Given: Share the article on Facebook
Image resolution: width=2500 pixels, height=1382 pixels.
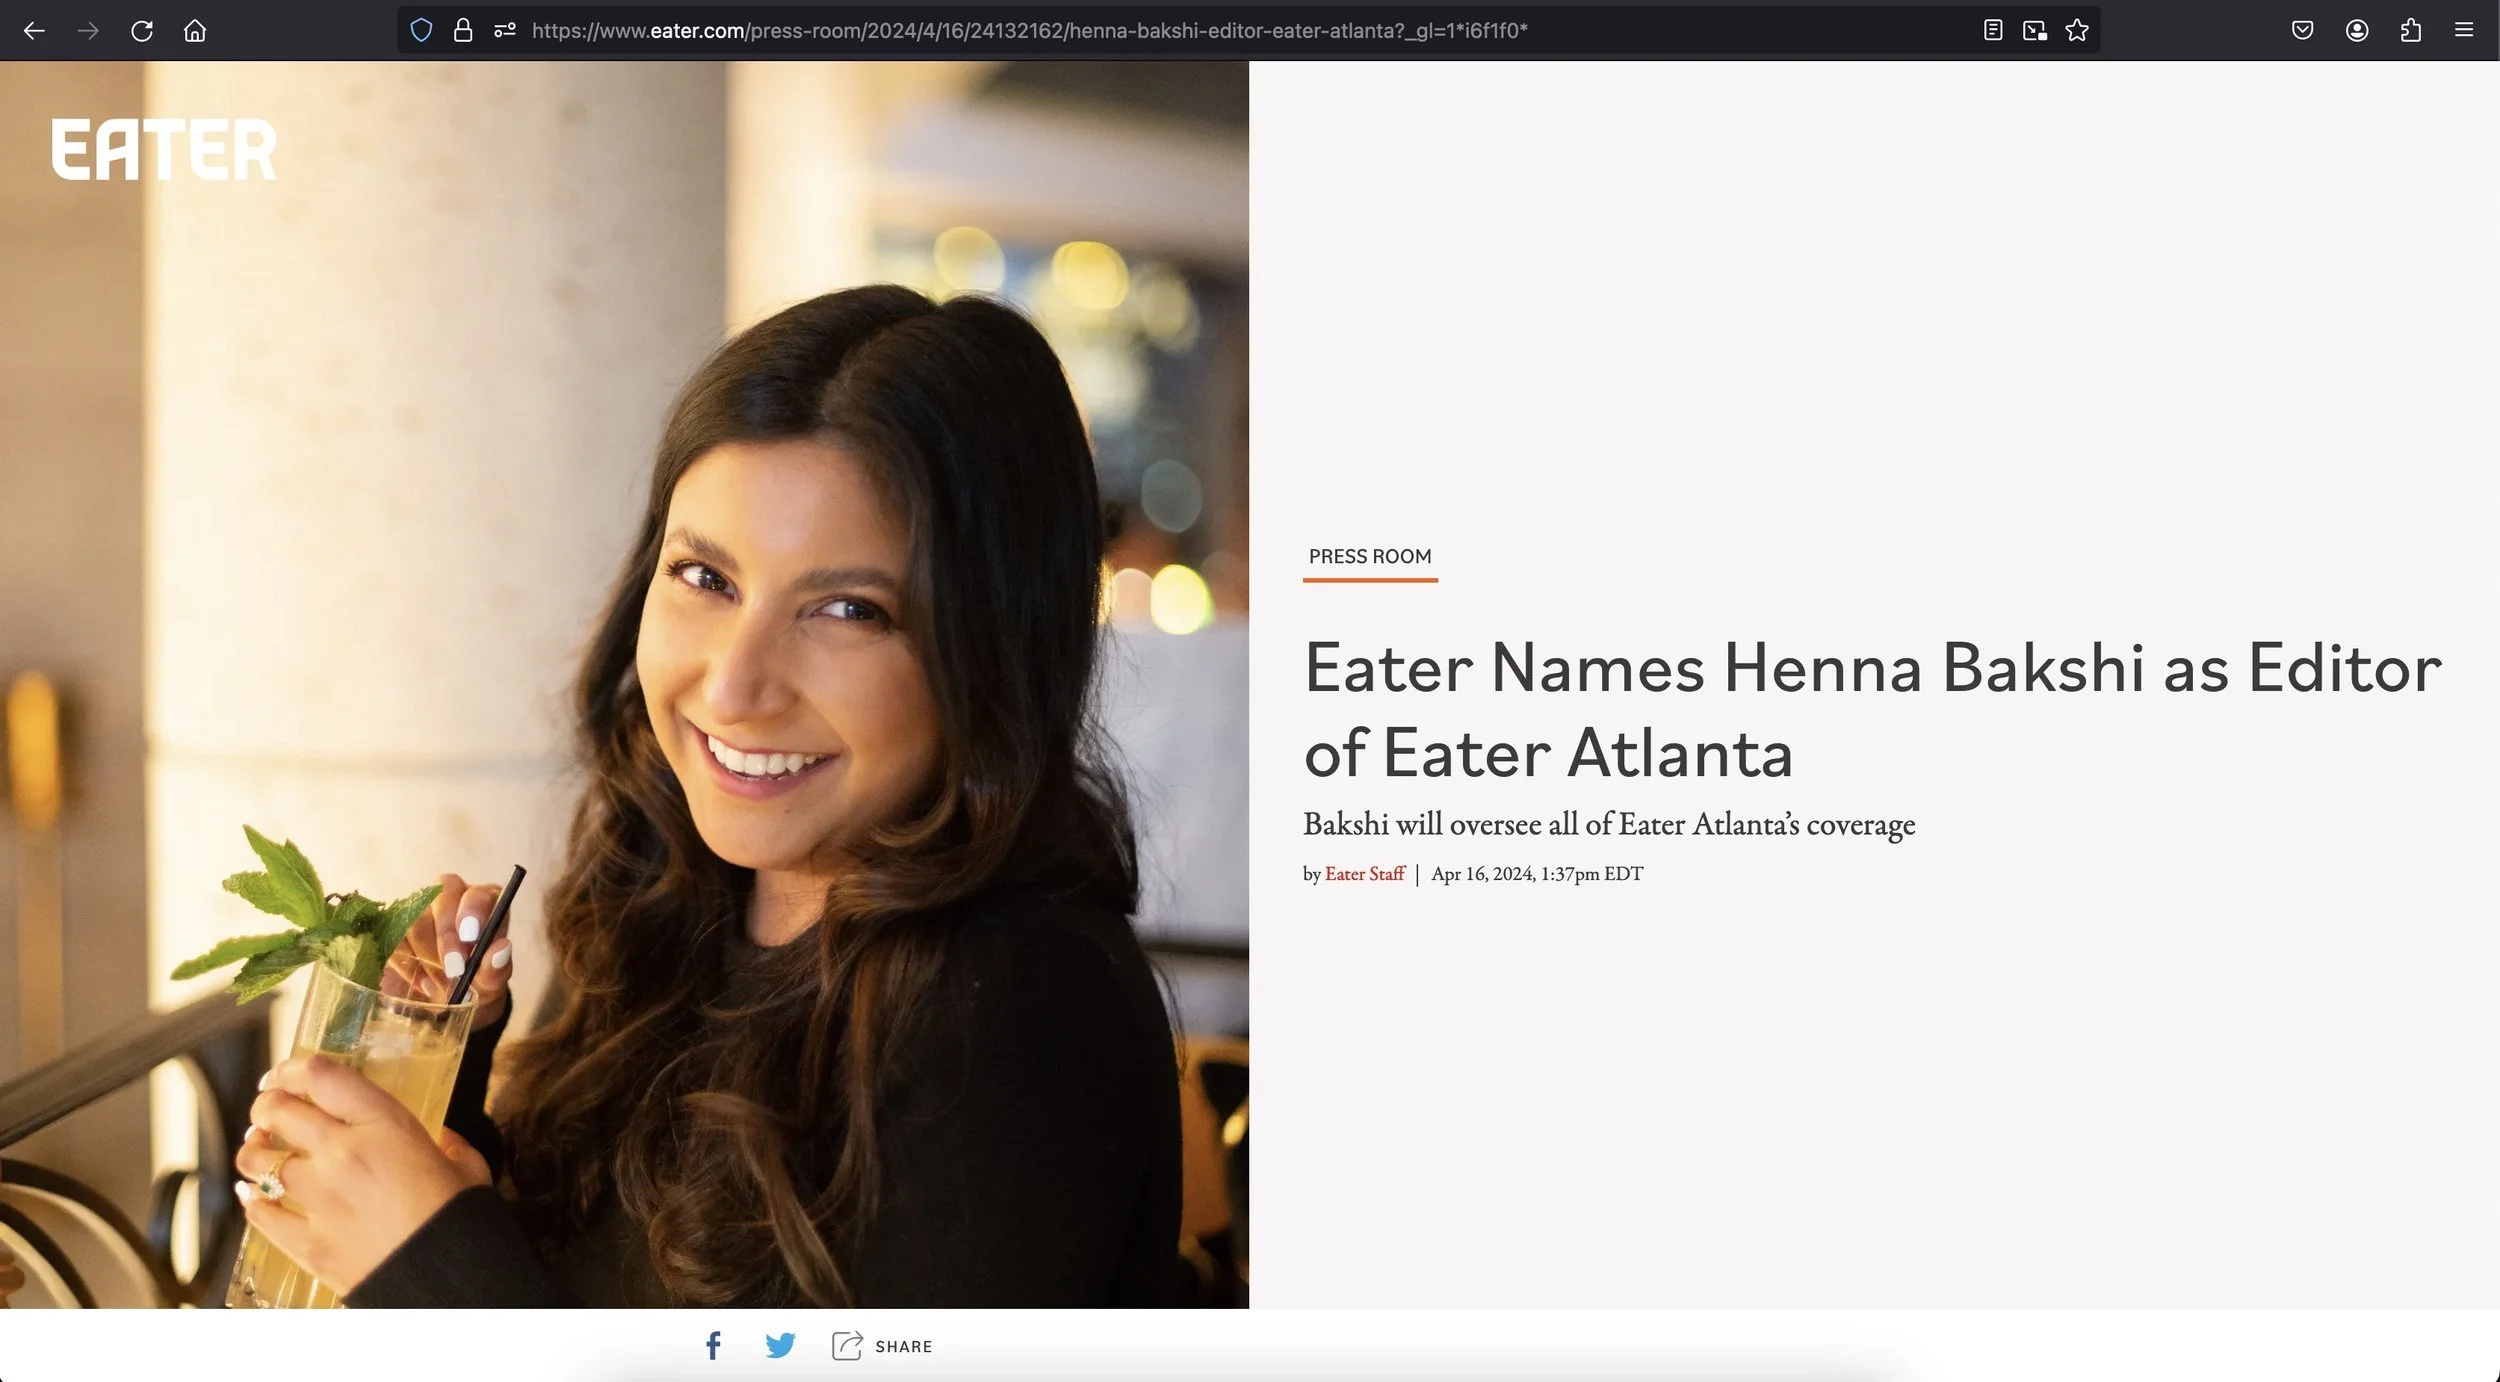Looking at the screenshot, I should point(713,1345).
